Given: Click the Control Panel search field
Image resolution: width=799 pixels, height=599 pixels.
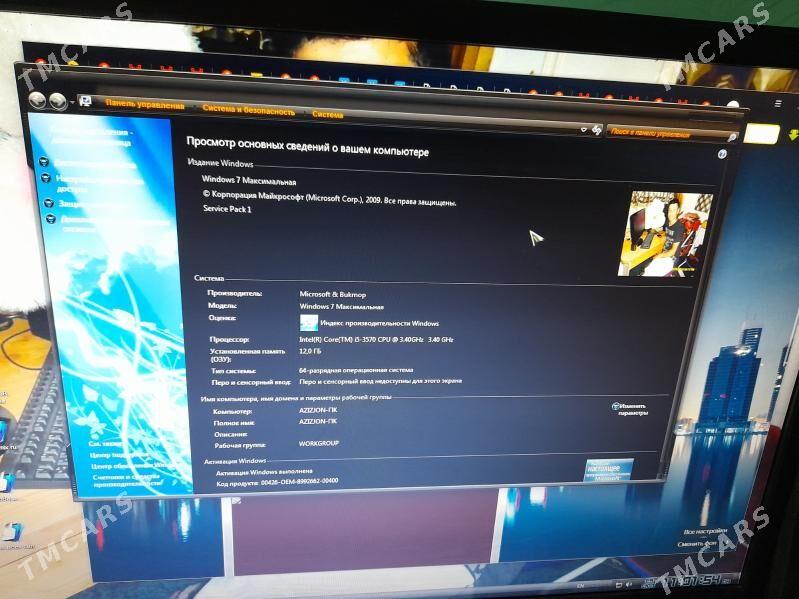Looking at the screenshot, I should point(665,134).
